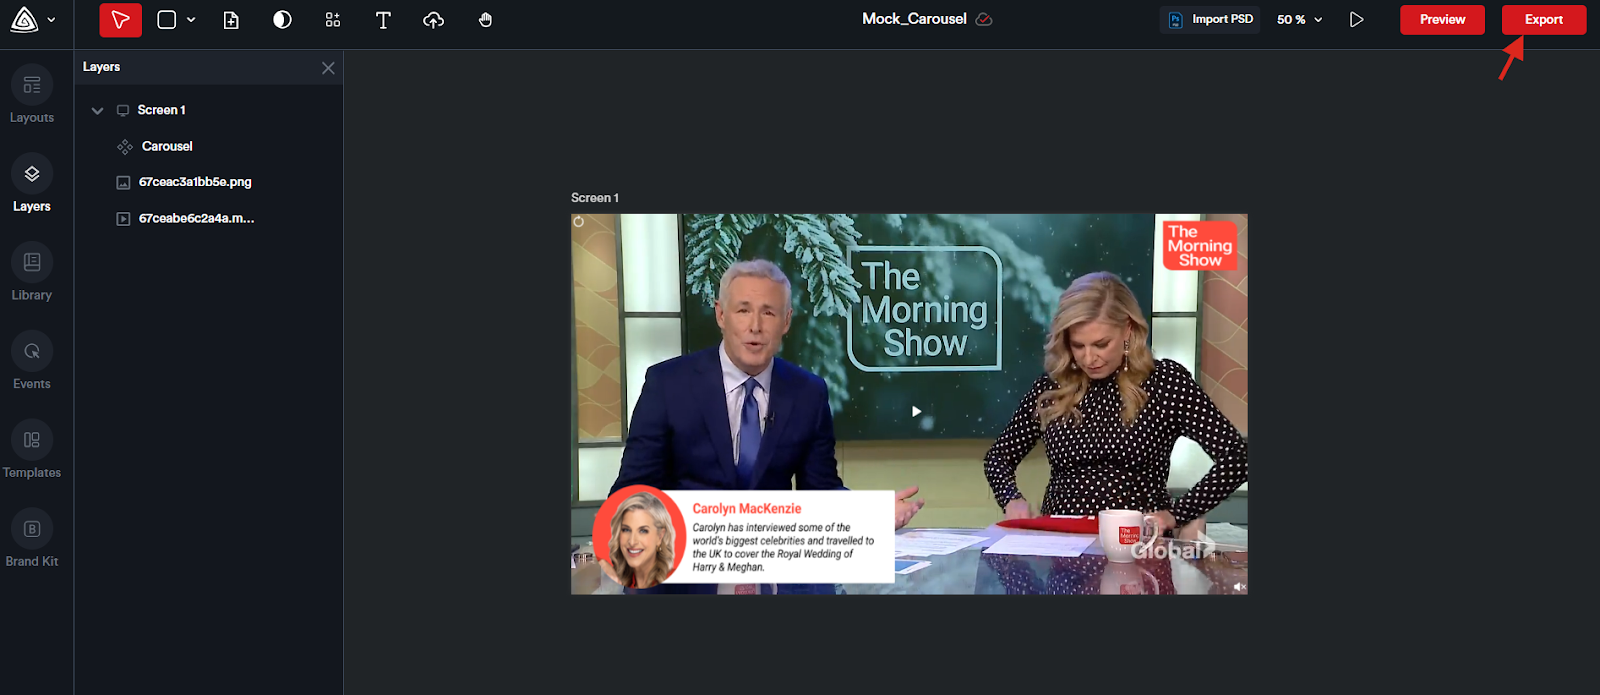Image resolution: width=1600 pixels, height=695 pixels.
Task: Collapse the Screen 1 layer tree
Action: pyautogui.click(x=97, y=111)
